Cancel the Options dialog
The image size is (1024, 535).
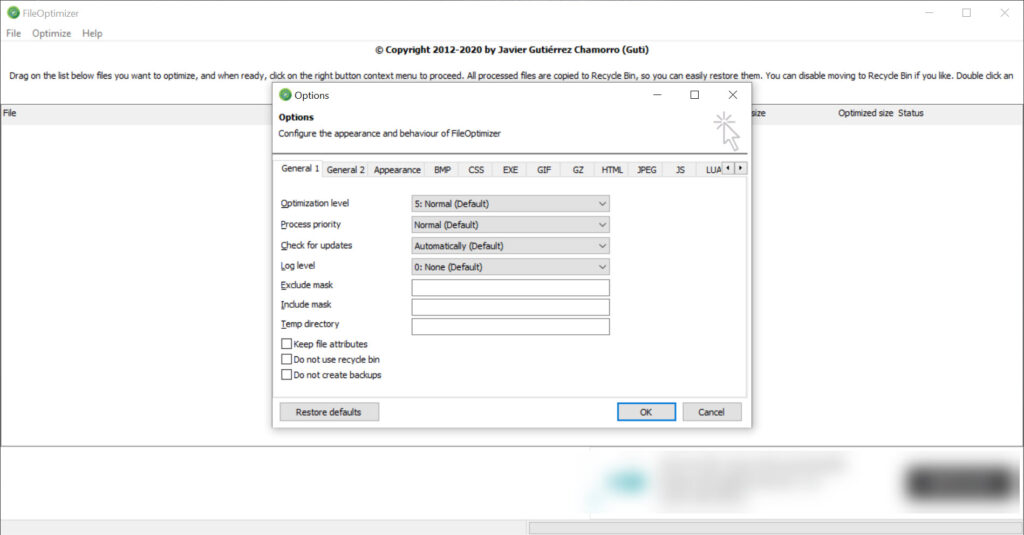711,412
